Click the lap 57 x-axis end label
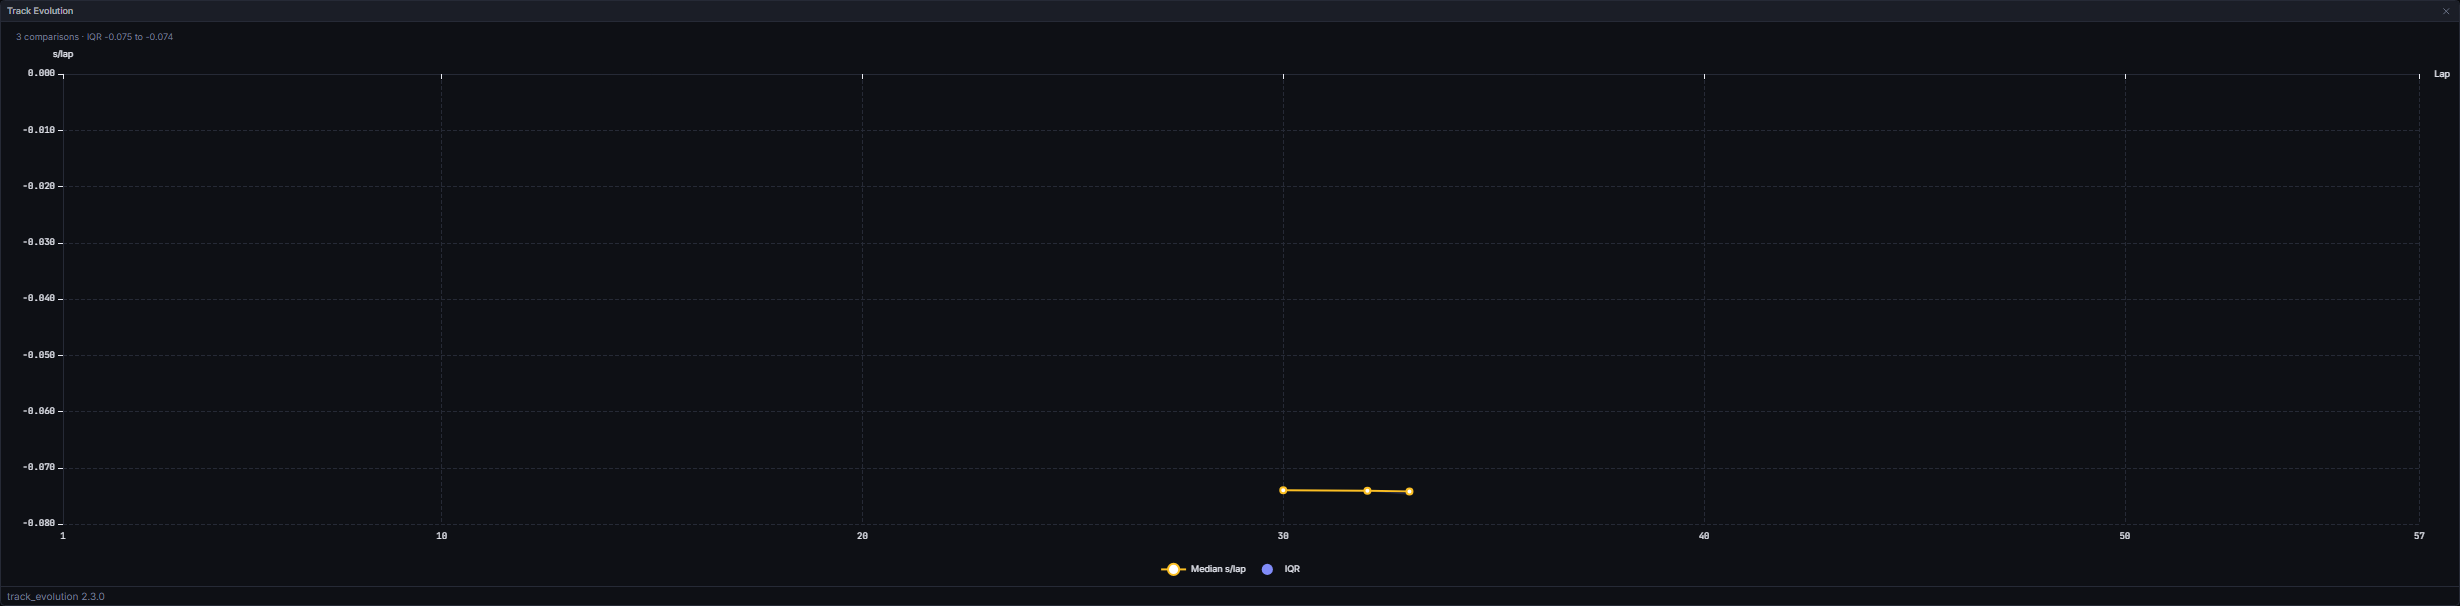 click(x=2419, y=536)
